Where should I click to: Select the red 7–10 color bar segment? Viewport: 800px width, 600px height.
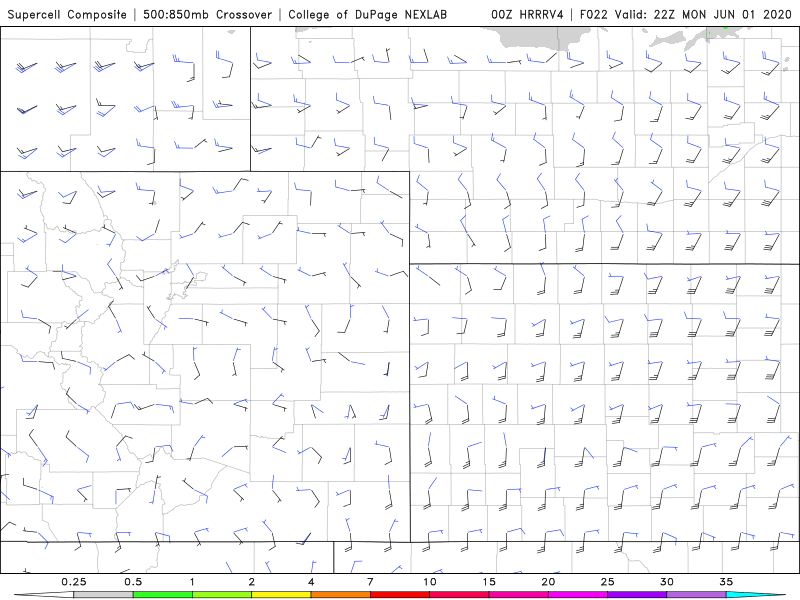pyautogui.click(x=399, y=595)
